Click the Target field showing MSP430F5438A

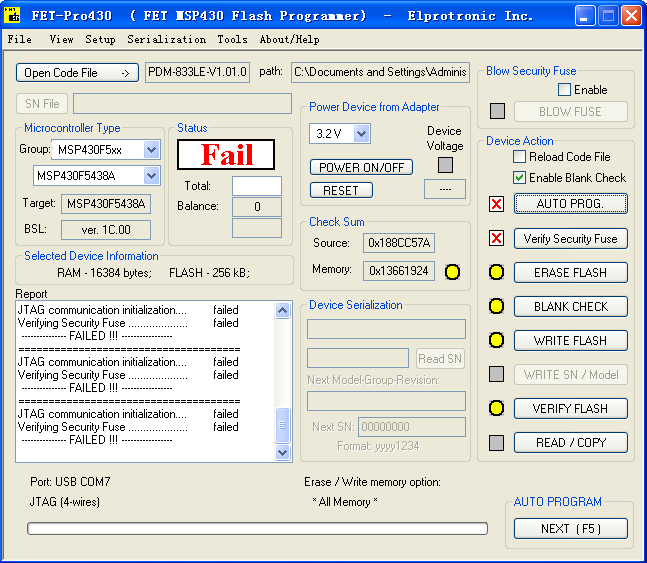click(106, 204)
